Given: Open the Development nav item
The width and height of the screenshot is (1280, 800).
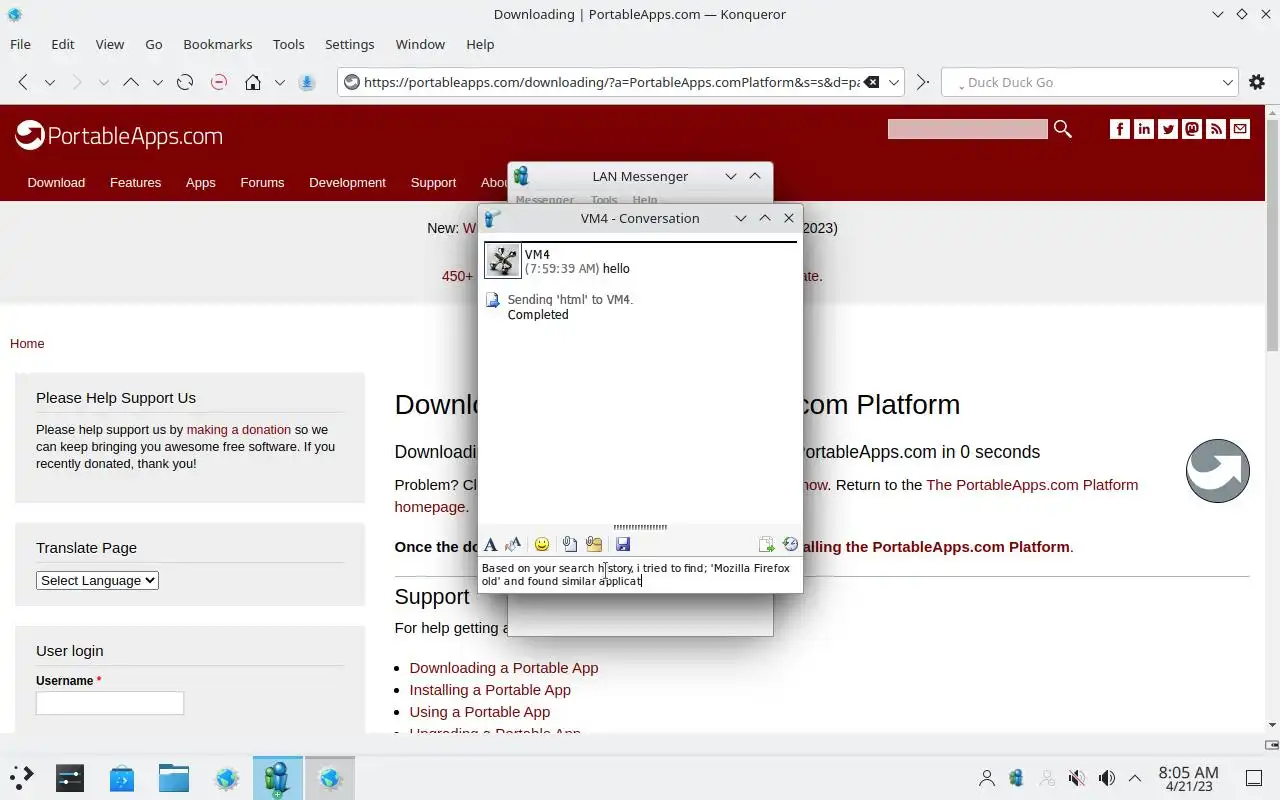Looking at the screenshot, I should [x=347, y=182].
